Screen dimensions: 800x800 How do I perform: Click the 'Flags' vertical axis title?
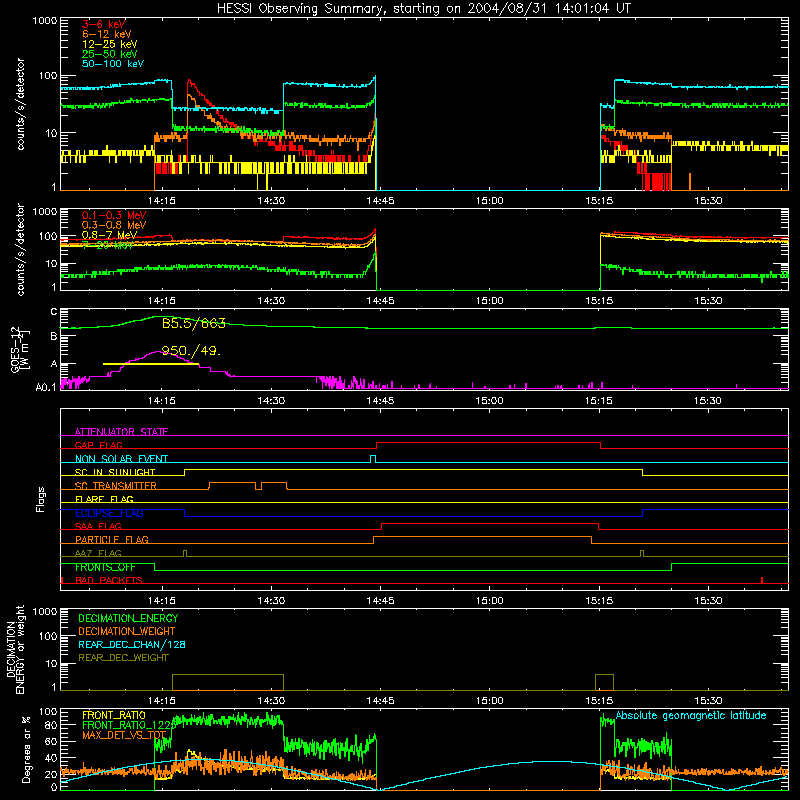tap(41, 499)
